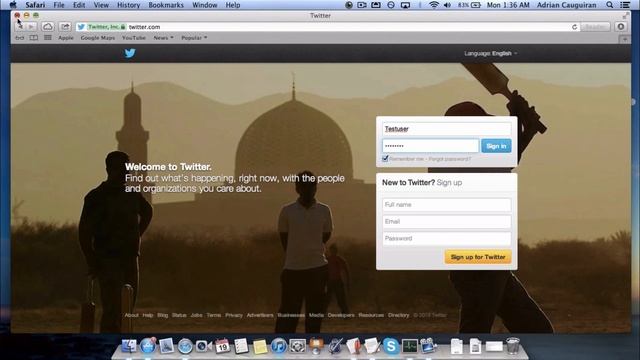Open the Trash in the Dock
The height and width of the screenshot is (360, 640).
513,346
